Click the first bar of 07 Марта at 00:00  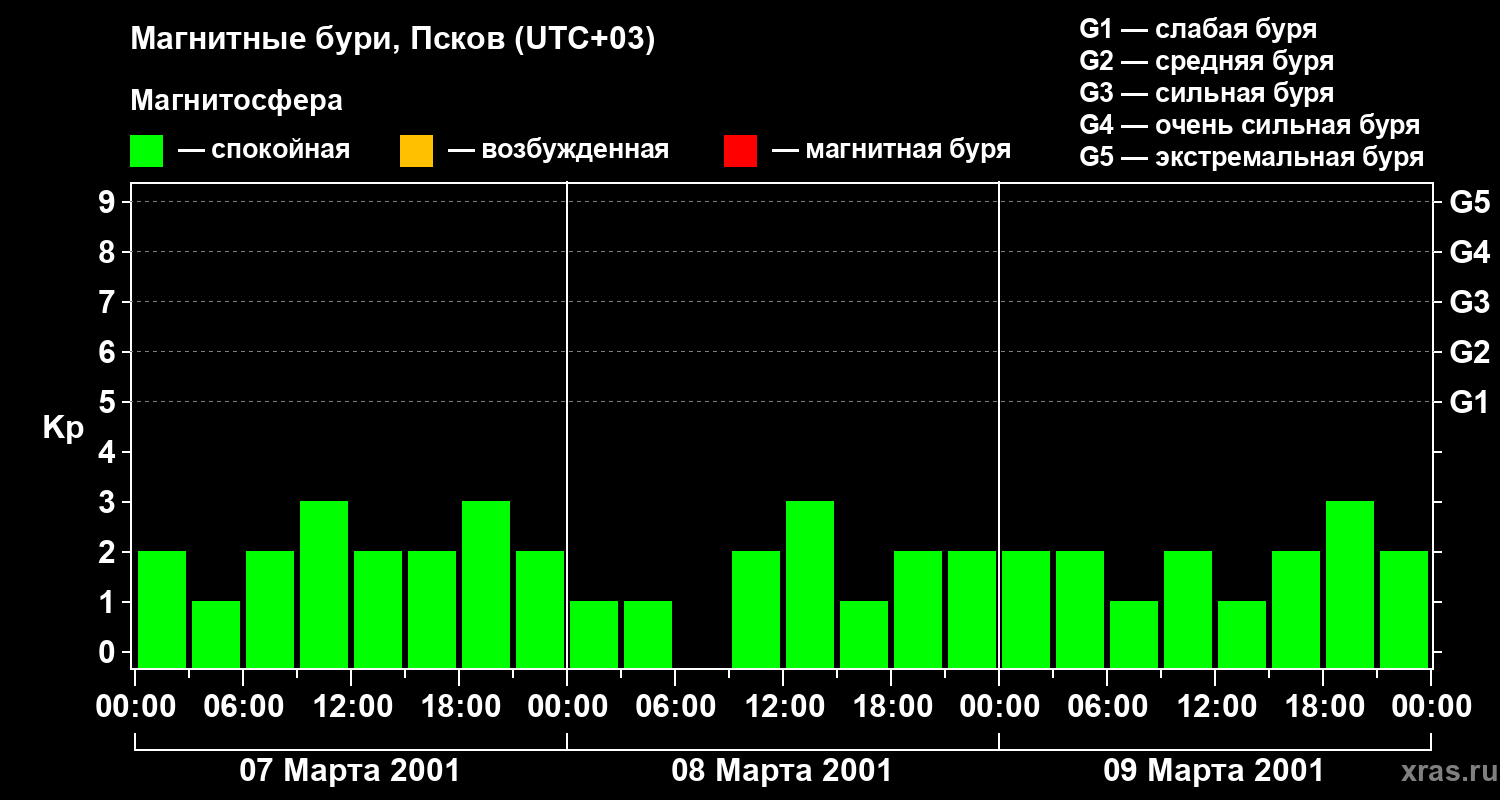(x=162, y=609)
